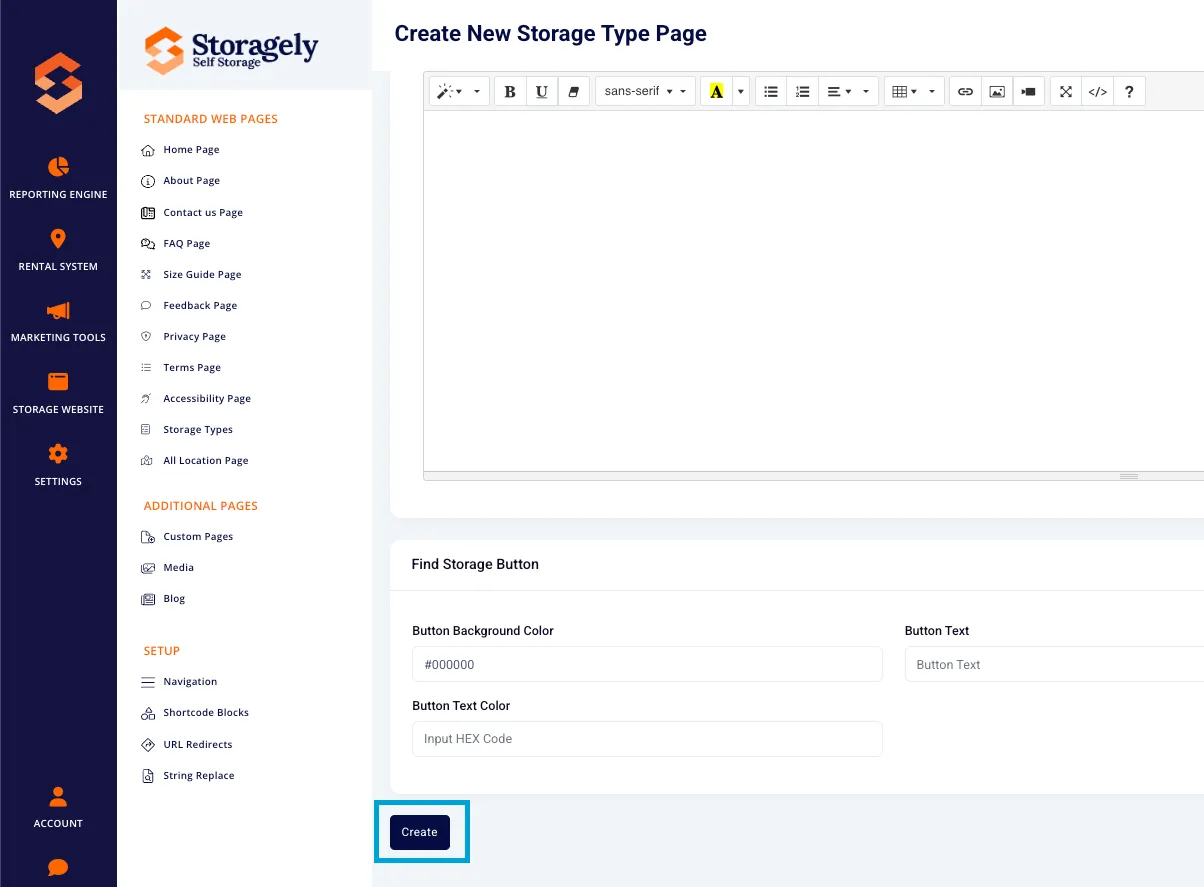Click the Storagely logo at top left
1204x887 pixels.
58,83
